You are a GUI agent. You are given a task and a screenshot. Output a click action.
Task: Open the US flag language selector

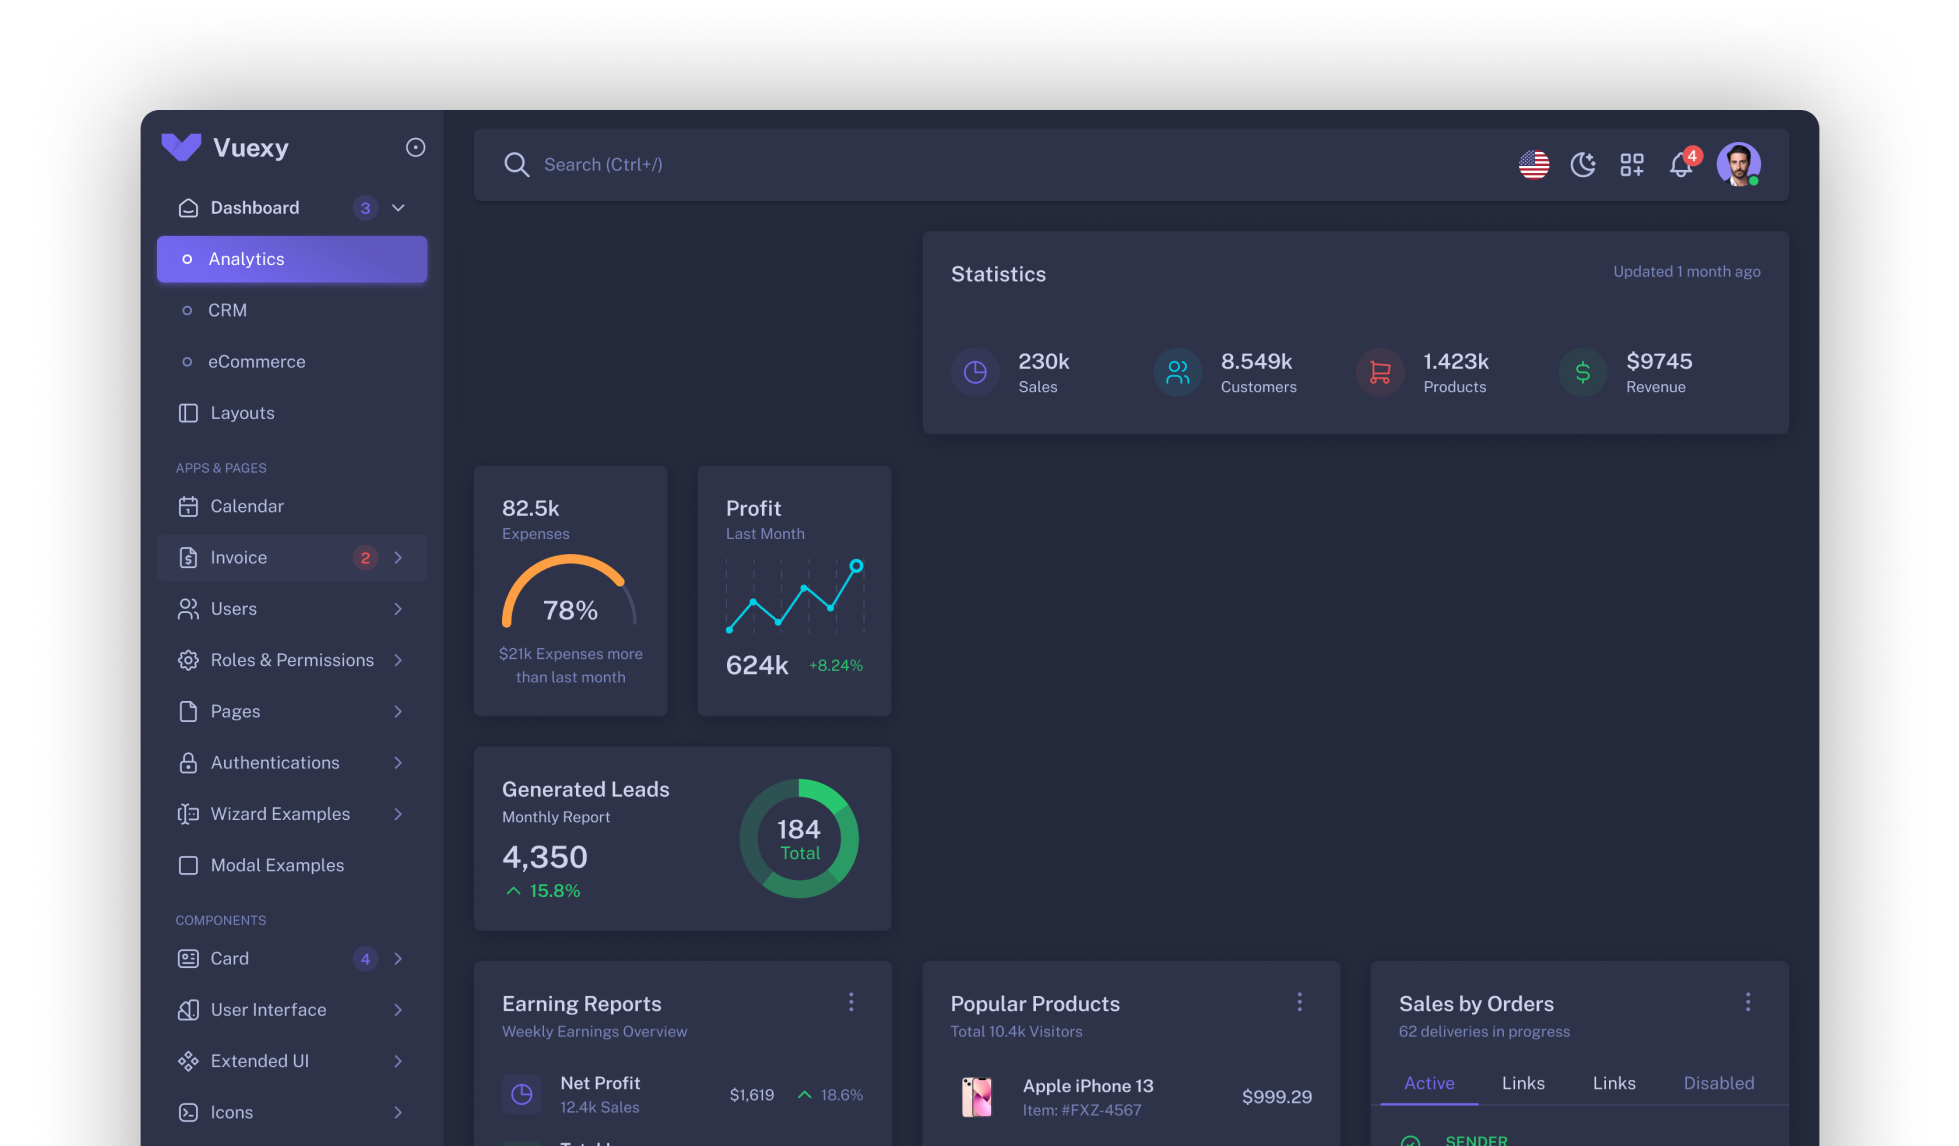pos(1534,164)
